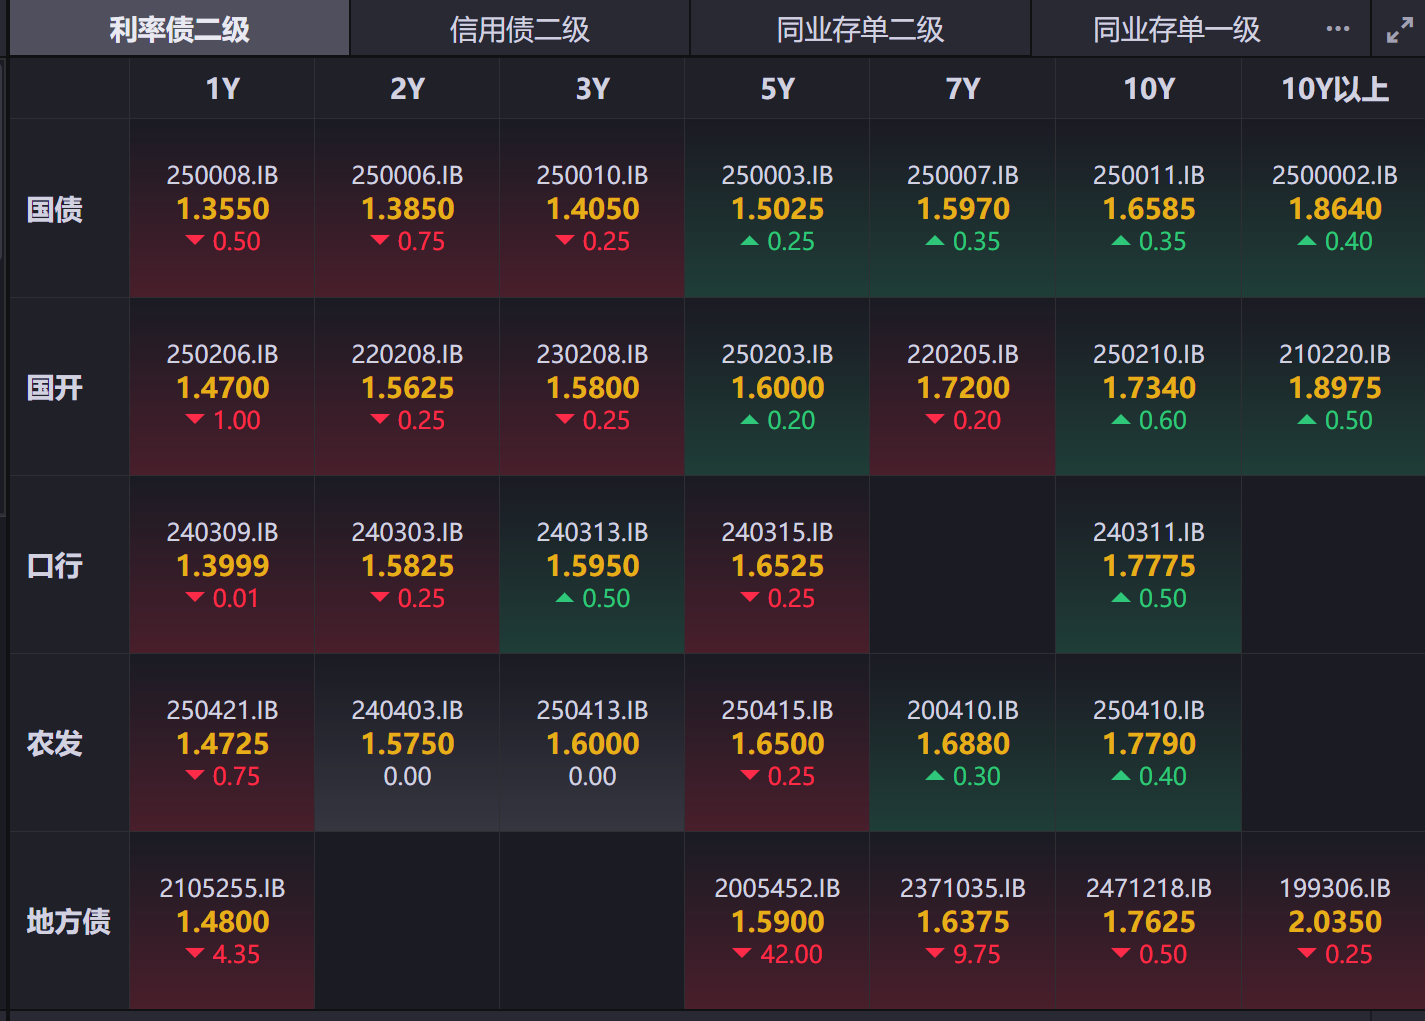Screen dimensions: 1425x1021
Task: Expand panel with the fullscreen arrows icon
Action: [1399, 30]
